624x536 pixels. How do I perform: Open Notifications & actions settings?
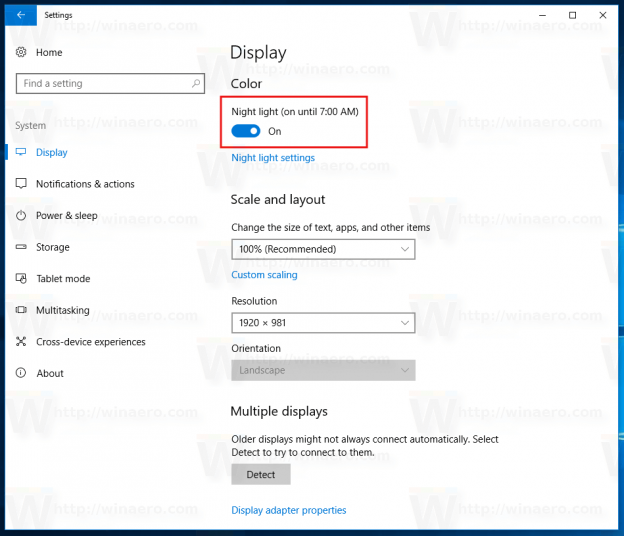[x=85, y=184]
